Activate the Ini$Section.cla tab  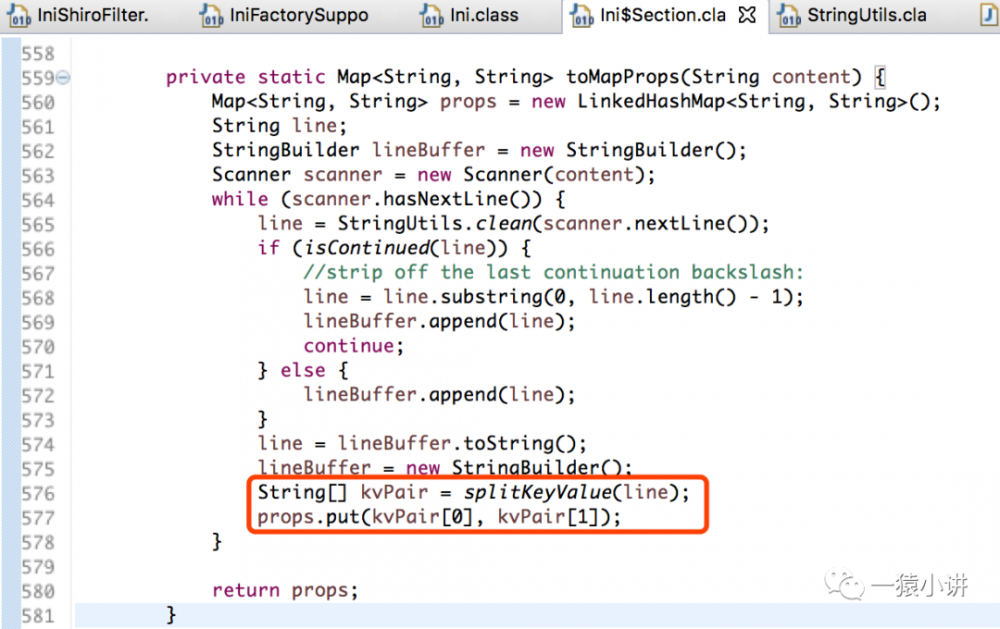[x=662, y=15]
